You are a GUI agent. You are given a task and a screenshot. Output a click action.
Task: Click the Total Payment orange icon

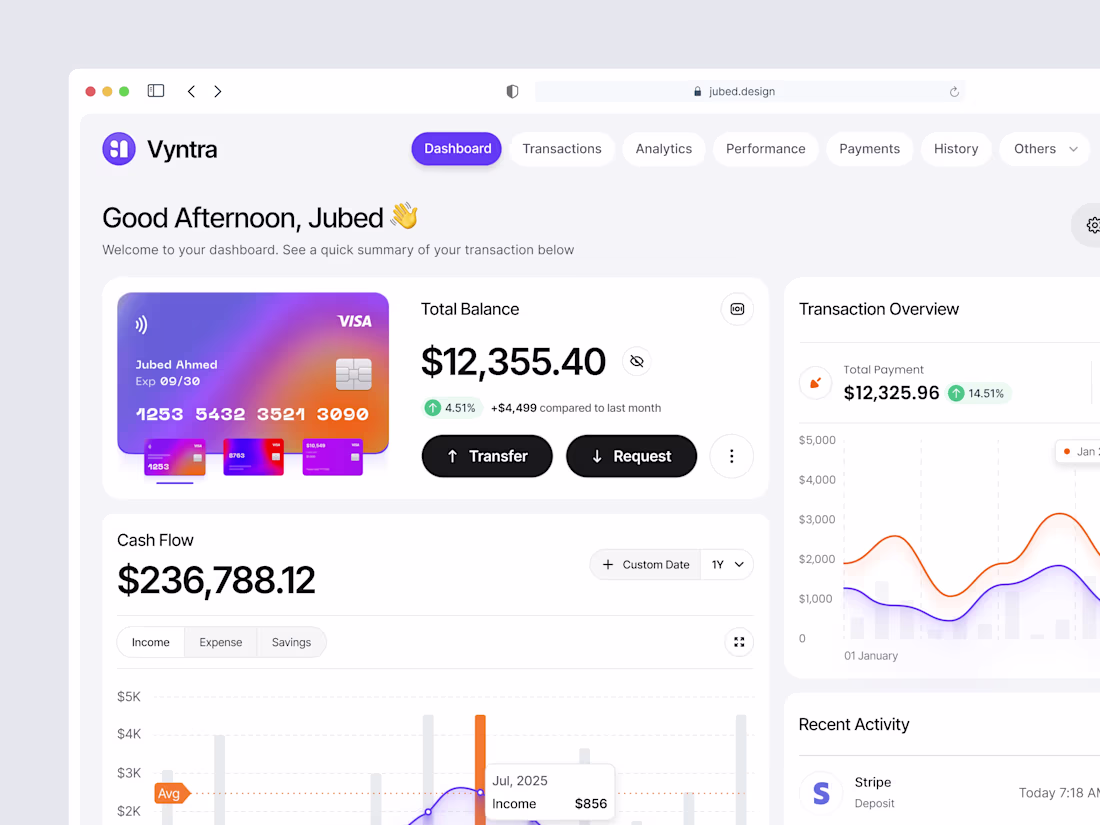815,383
